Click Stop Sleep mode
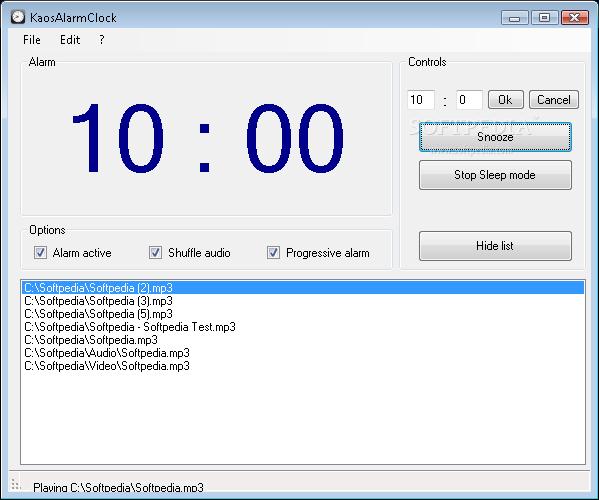The width and height of the screenshot is (599, 500). (x=495, y=175)
